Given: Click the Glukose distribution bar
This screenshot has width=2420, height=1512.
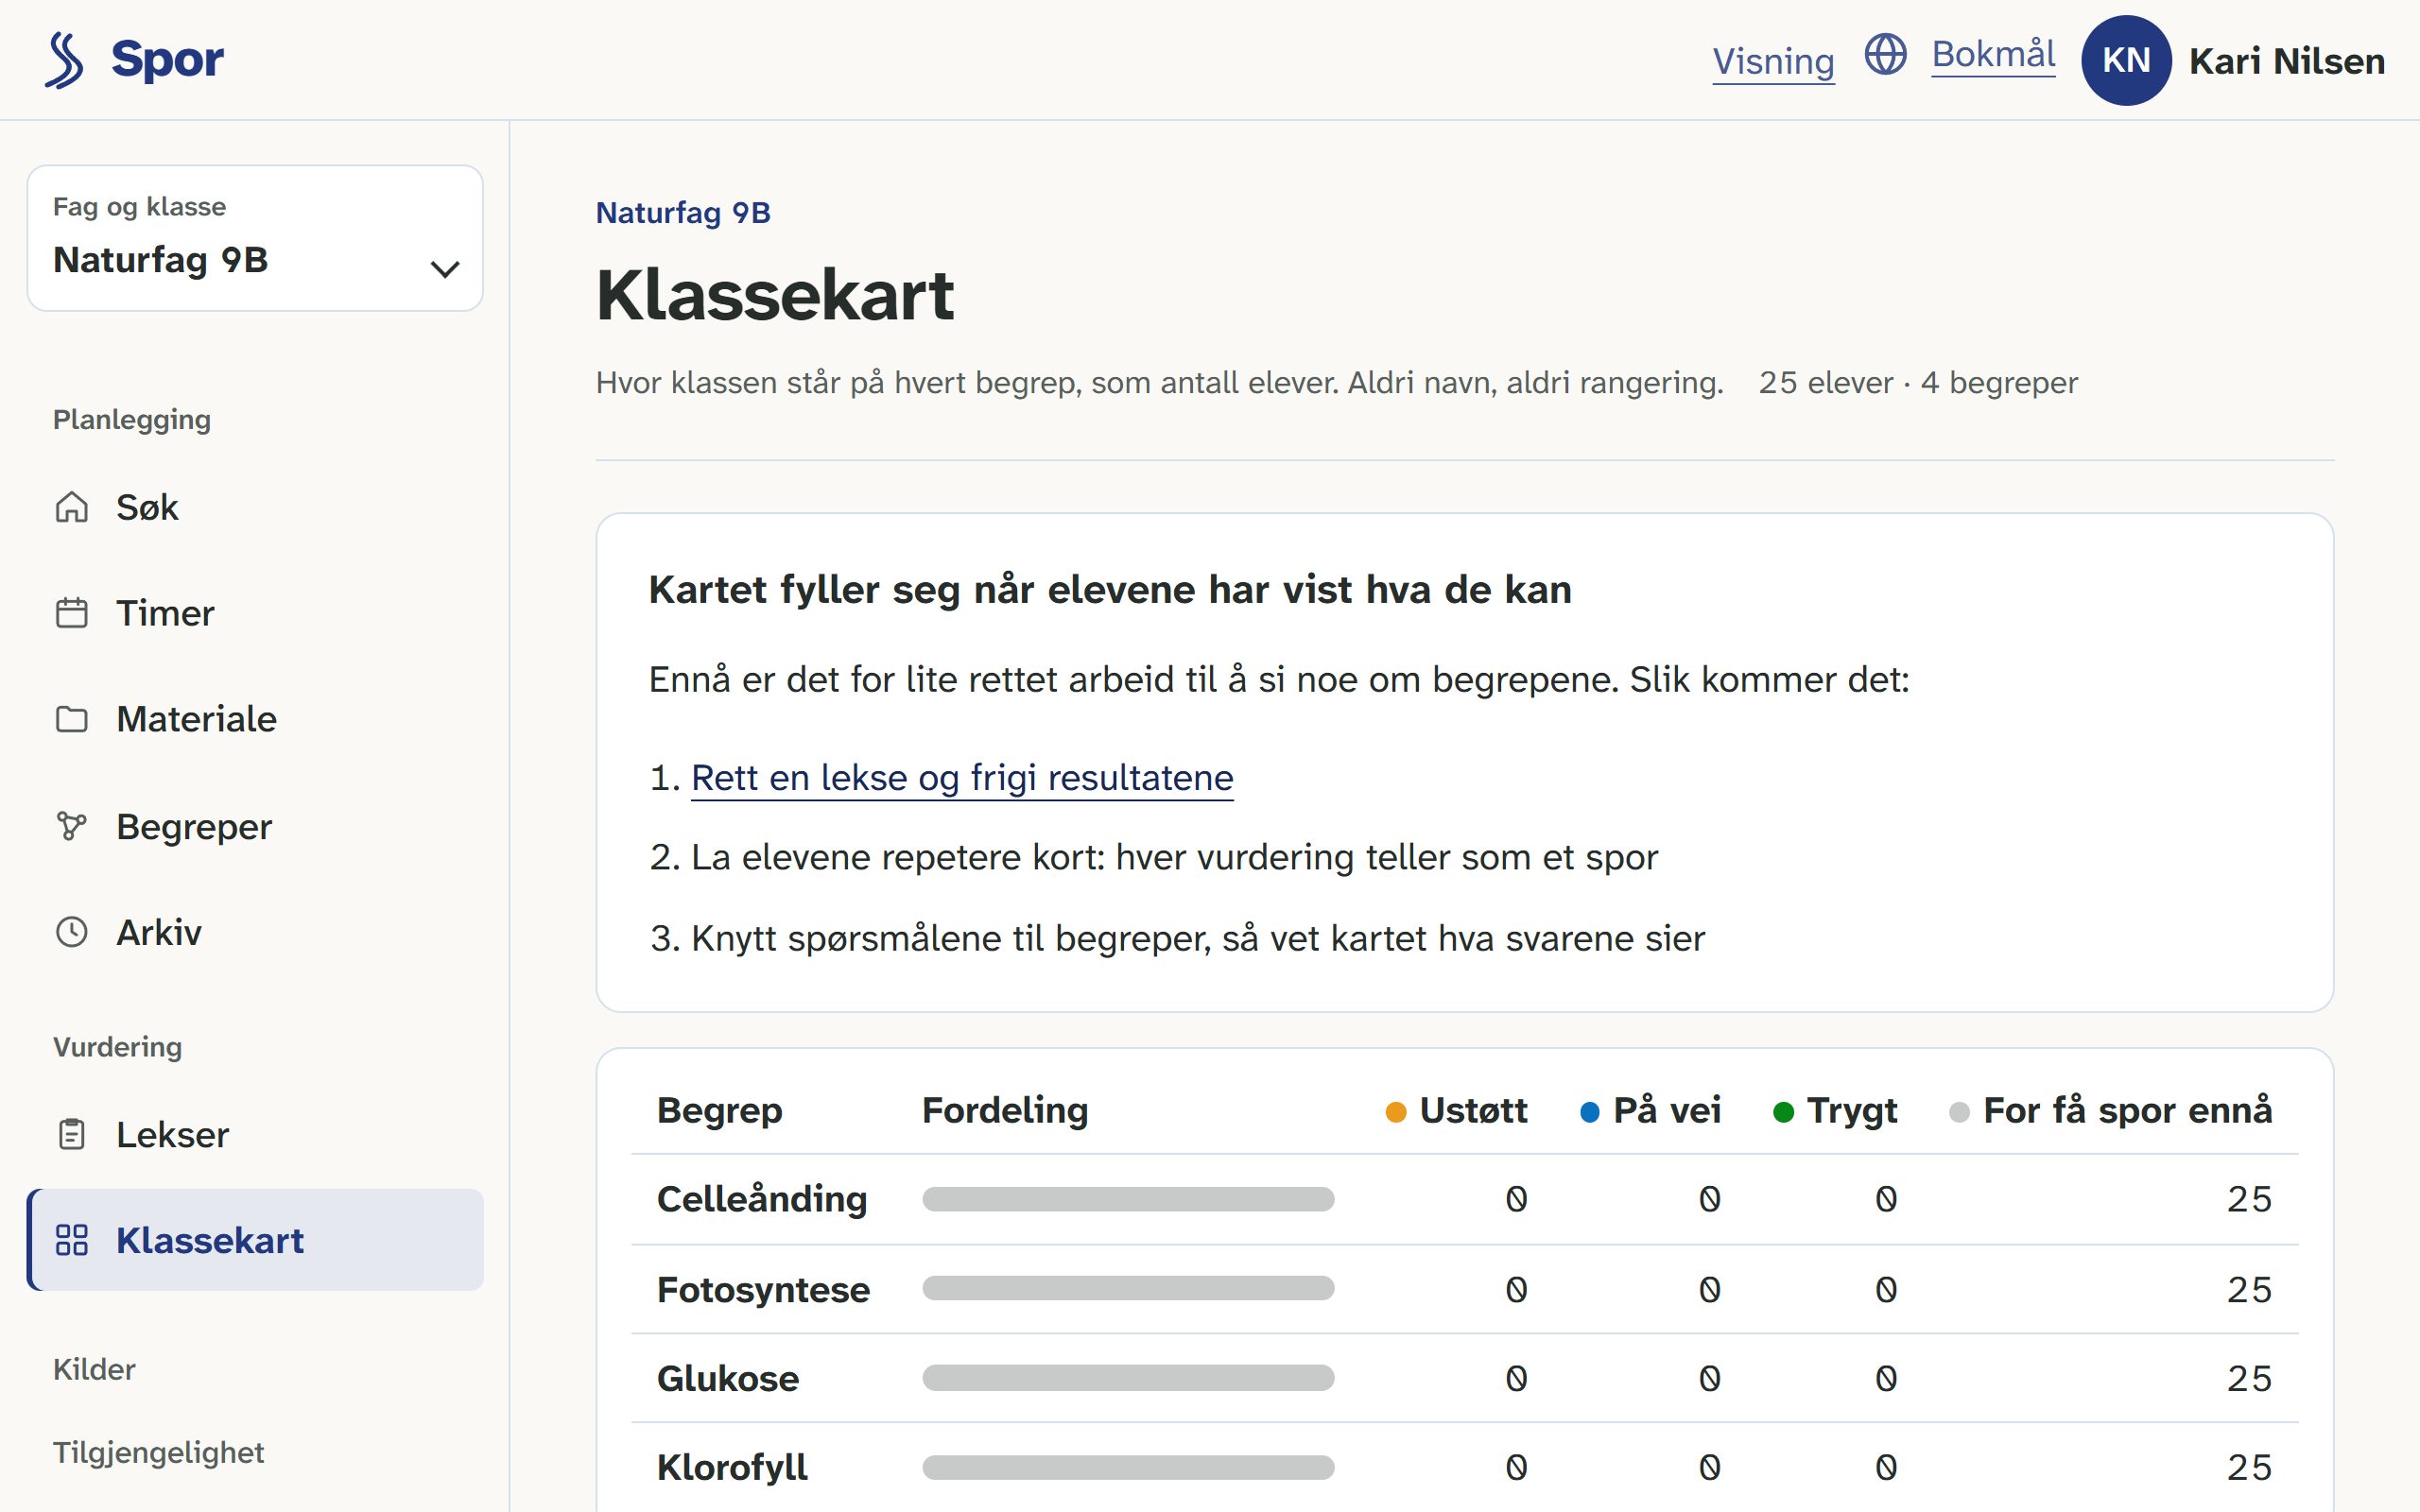Looking at the screenshot, I should click(1128, 1378).
